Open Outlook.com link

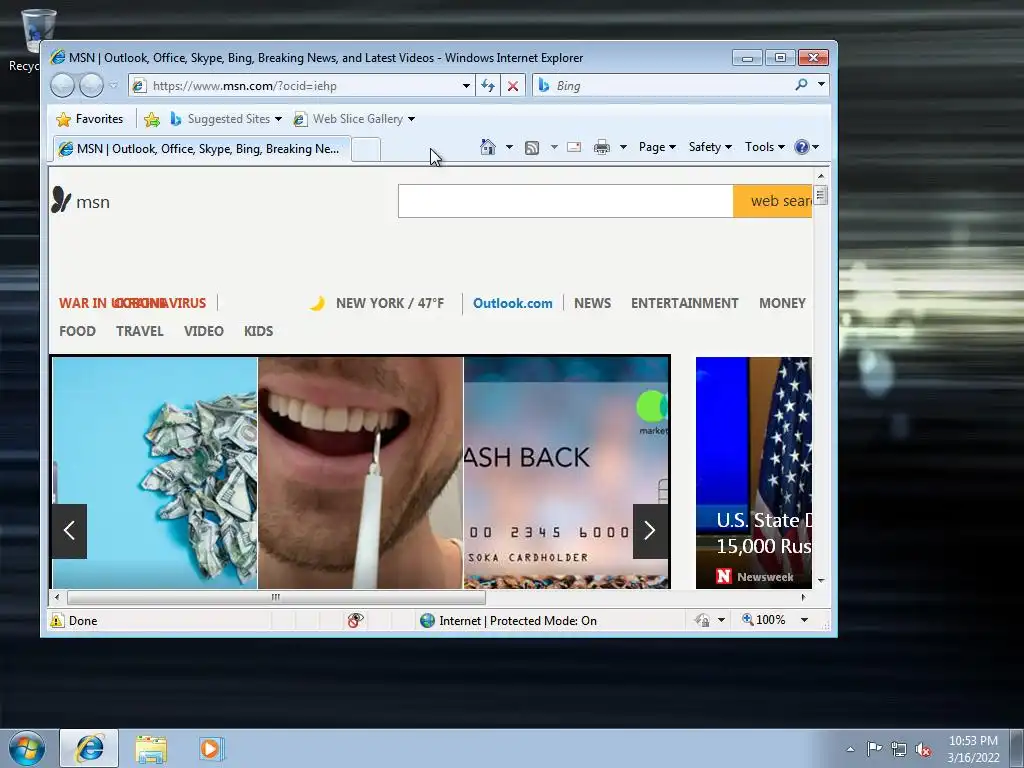[x=513, y=303]
